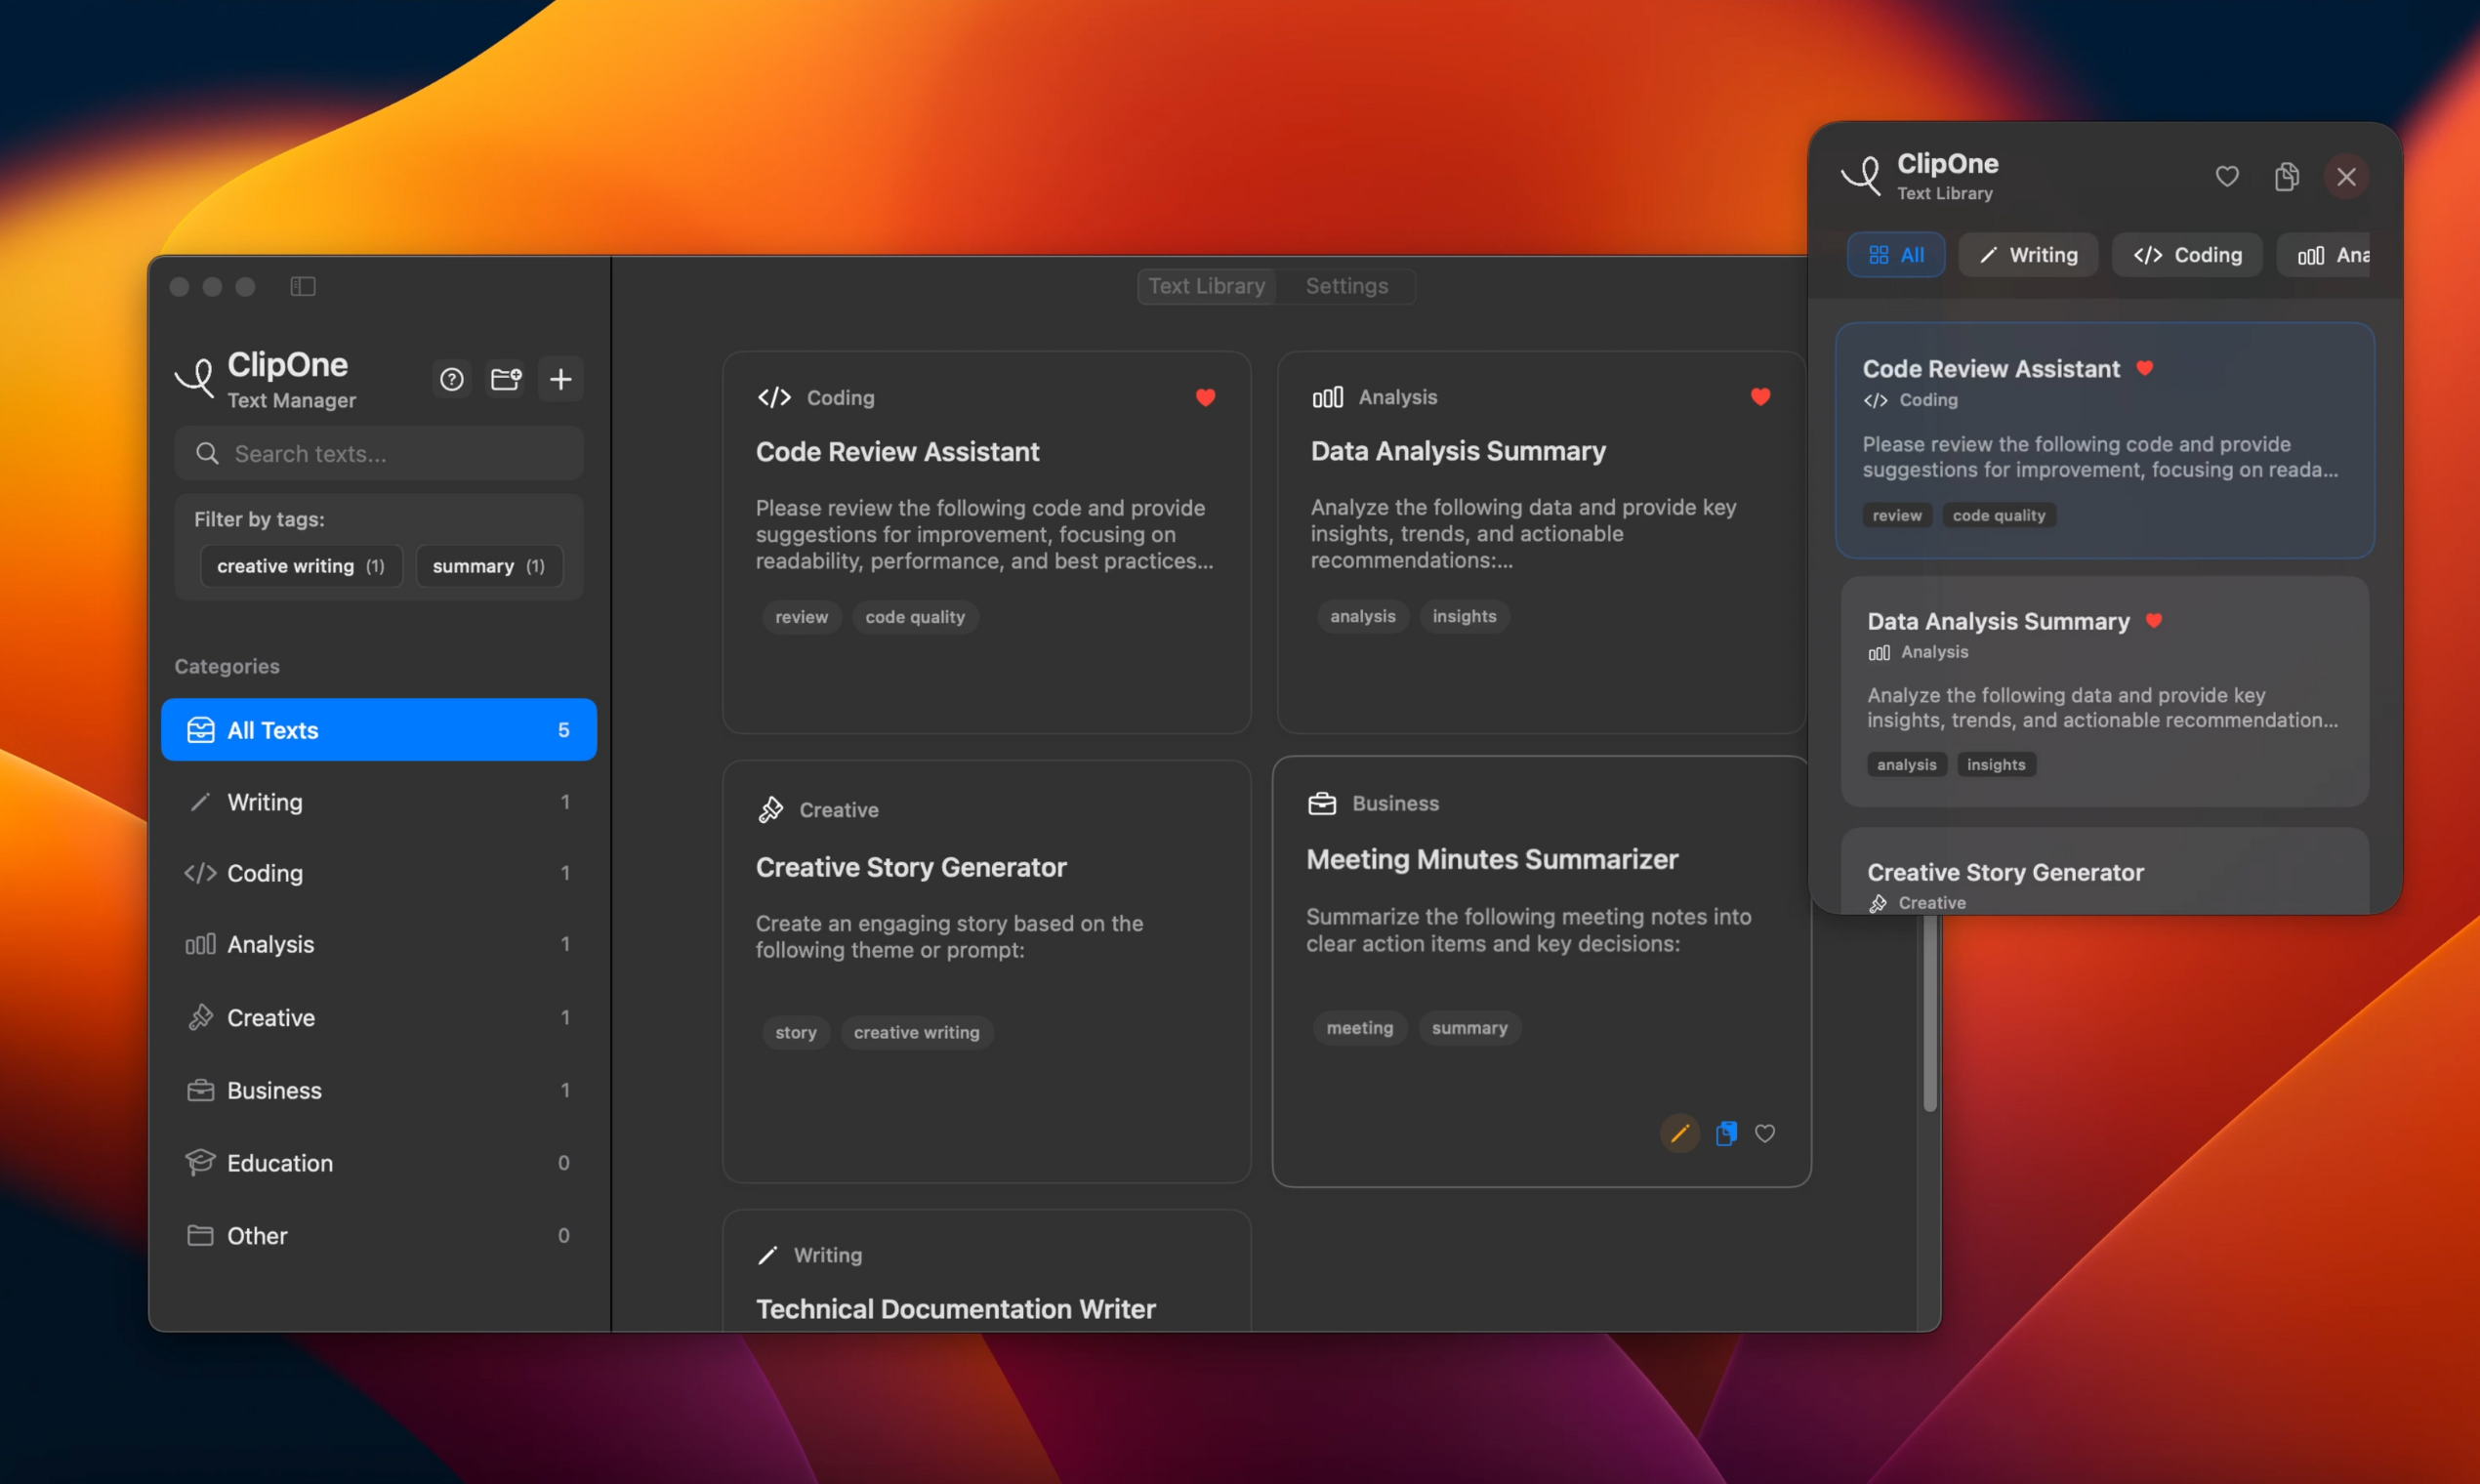Click the analysis tag on Data Analysis card
Viewport: 2480px width, 1484px height.
tap(1362, 616)
